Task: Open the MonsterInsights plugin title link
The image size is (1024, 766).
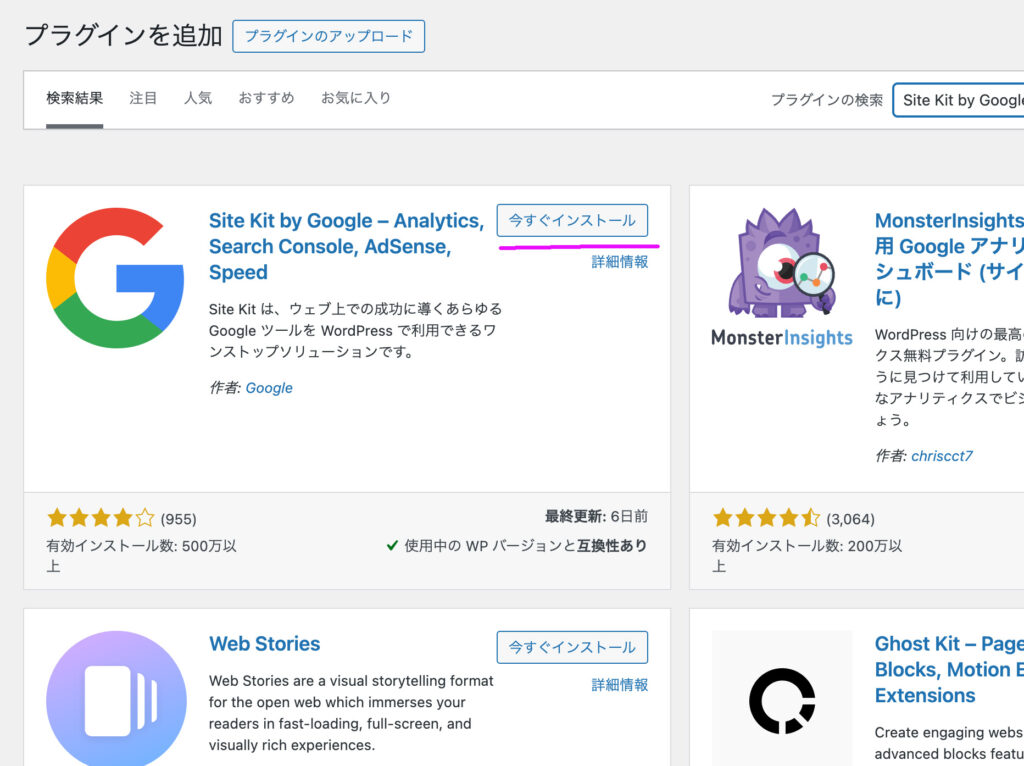Action: 950,259
